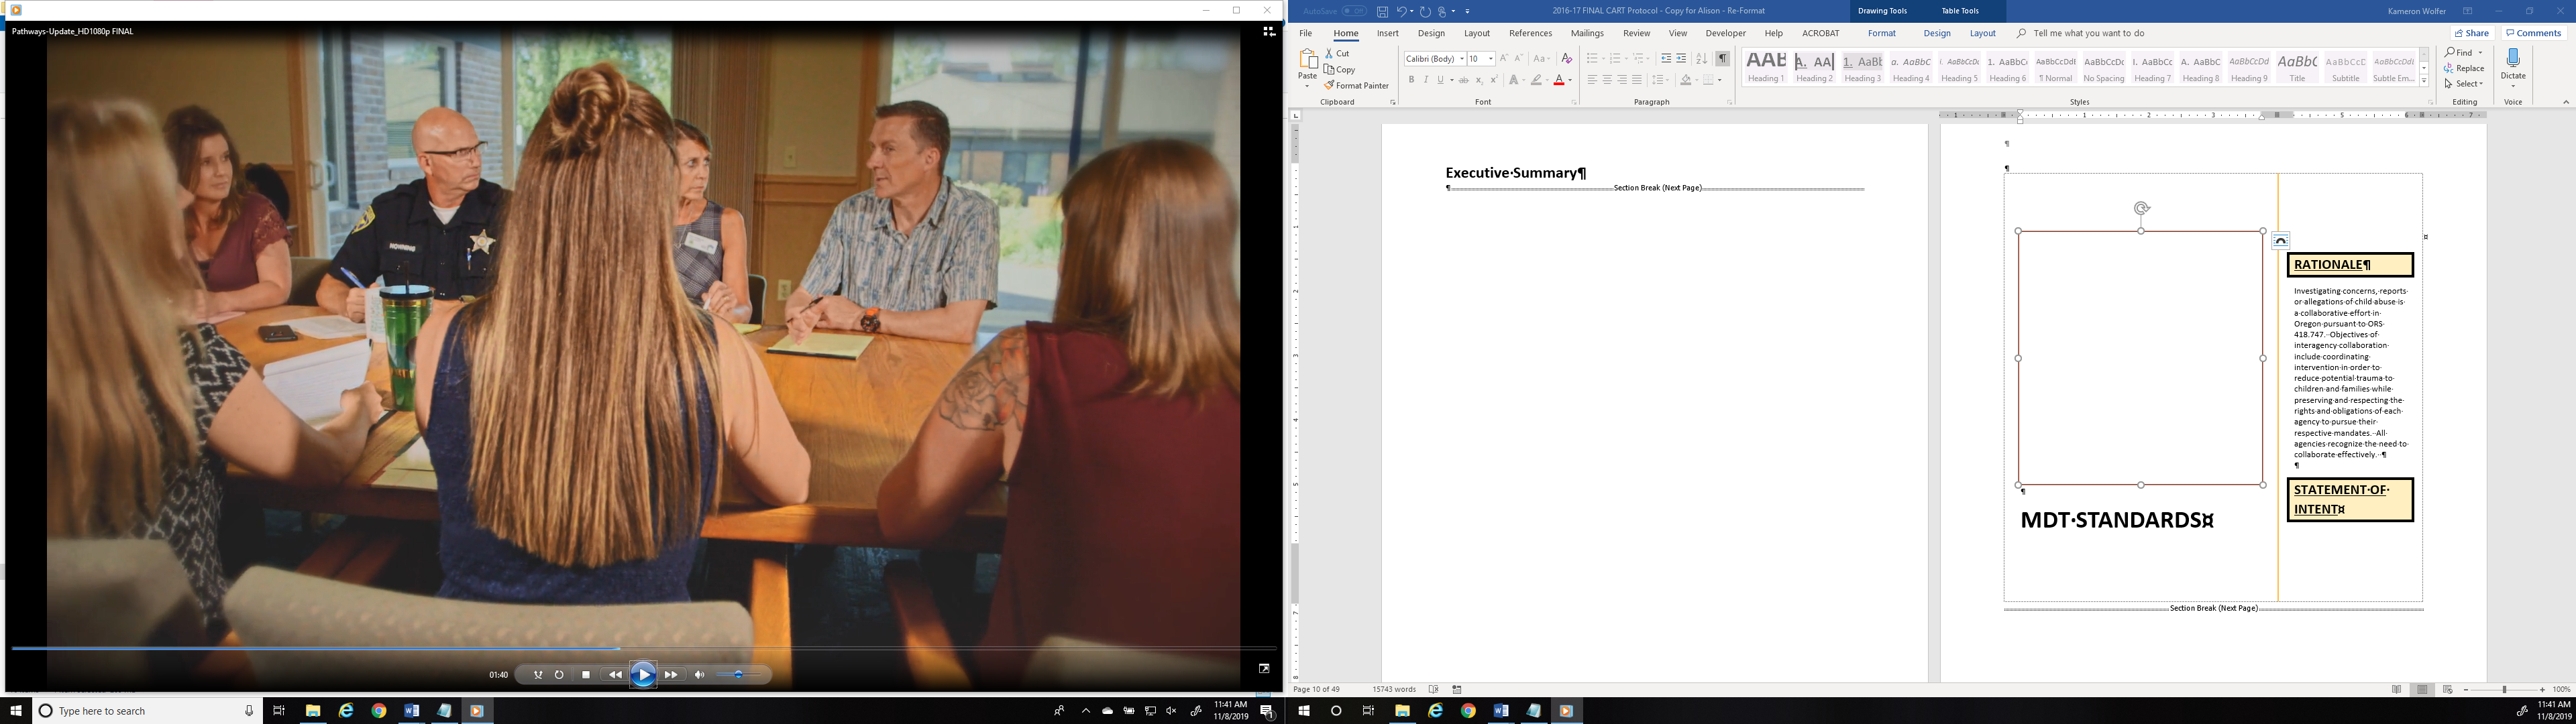The width and height of the screenshot is (2576, 724).
Task: Click the Share button
Action: 2472,33
